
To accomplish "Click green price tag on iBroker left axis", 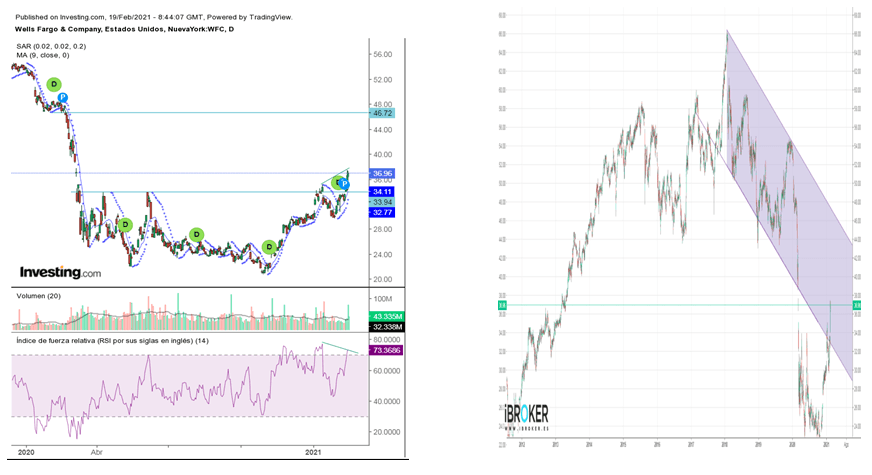I will (504, 305).
